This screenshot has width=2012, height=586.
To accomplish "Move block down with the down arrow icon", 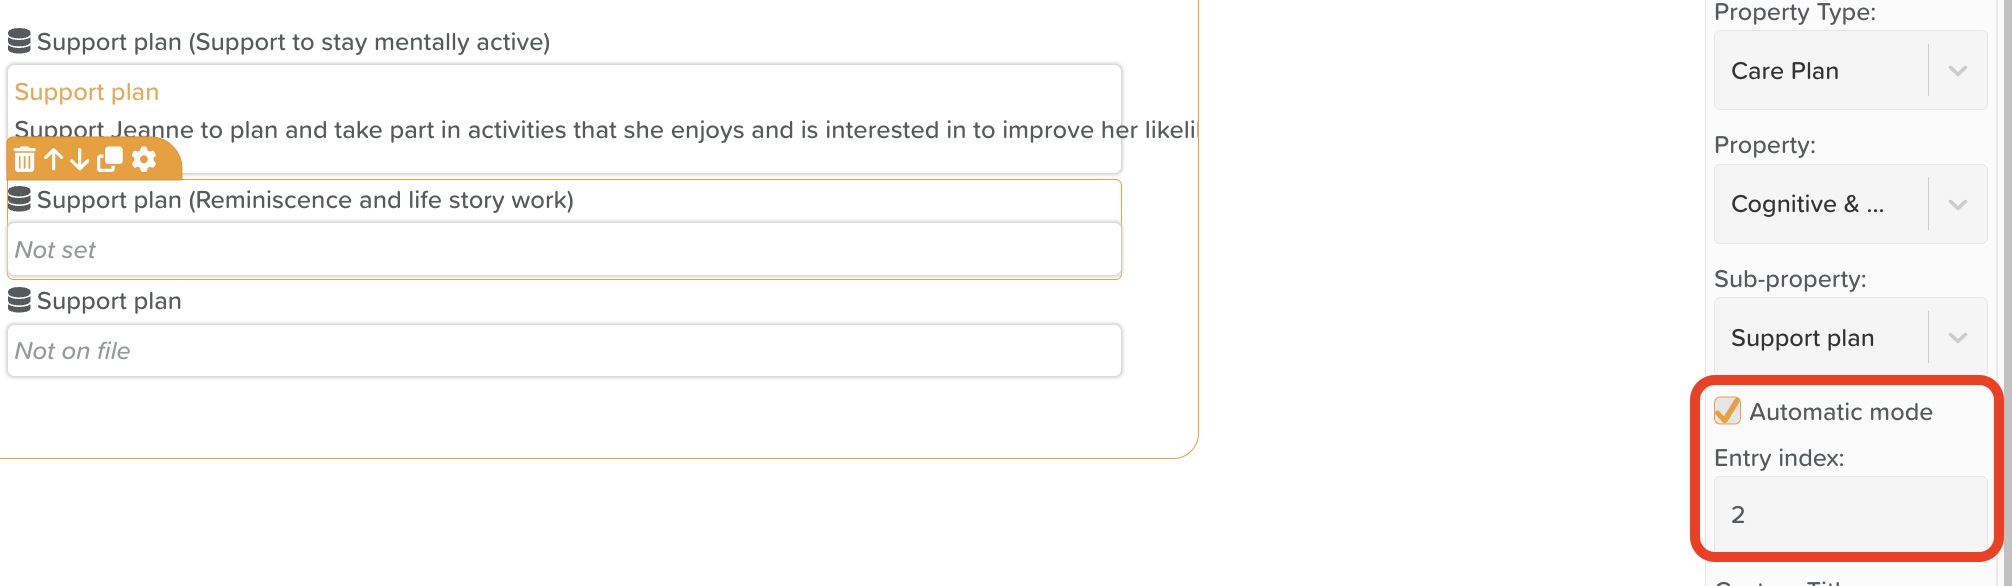I will pyautogui.click(x=80, y=159).
